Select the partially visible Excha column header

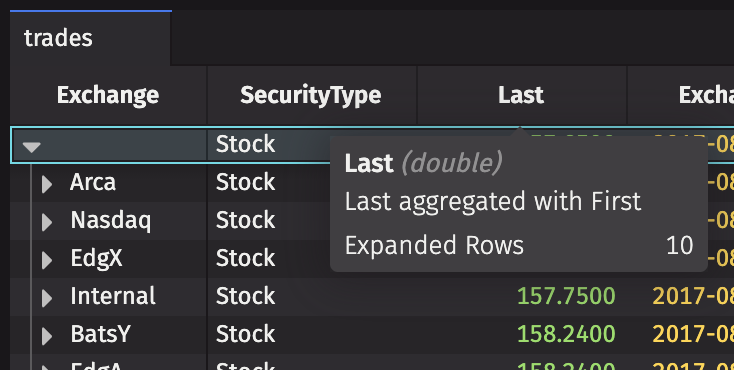click(706, 95)
